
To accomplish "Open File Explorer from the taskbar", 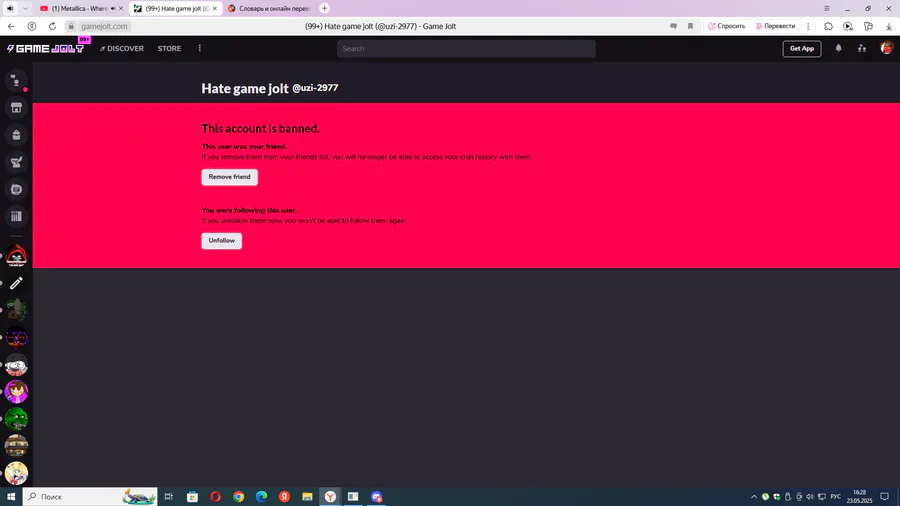I will coord(307,497).
